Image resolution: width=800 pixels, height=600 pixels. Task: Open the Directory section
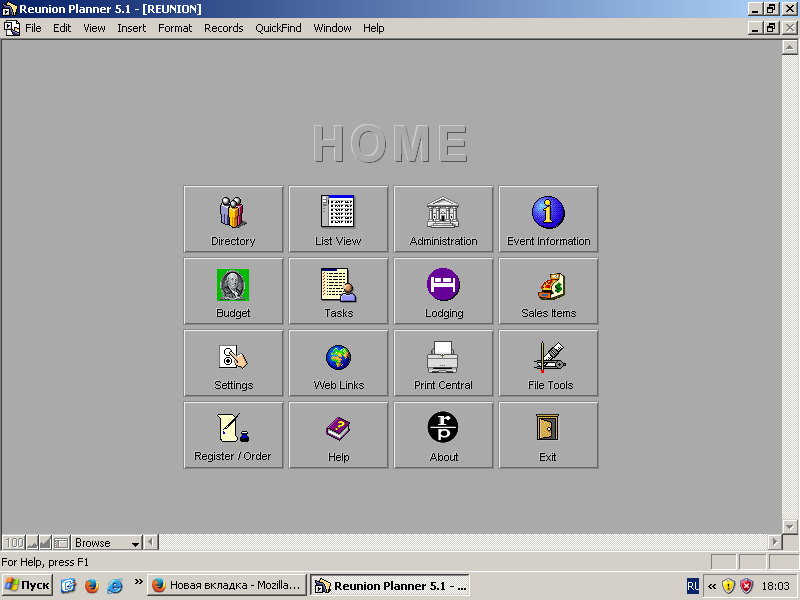(233, 219)
